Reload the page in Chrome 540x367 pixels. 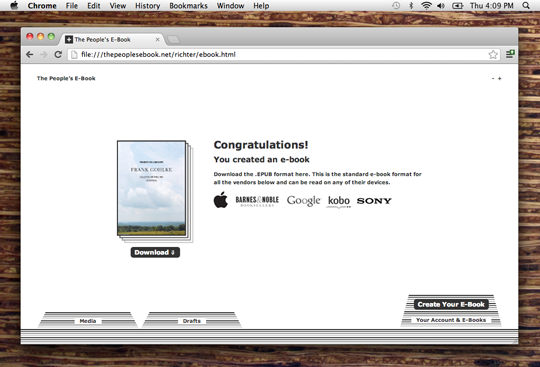(58, 54)
